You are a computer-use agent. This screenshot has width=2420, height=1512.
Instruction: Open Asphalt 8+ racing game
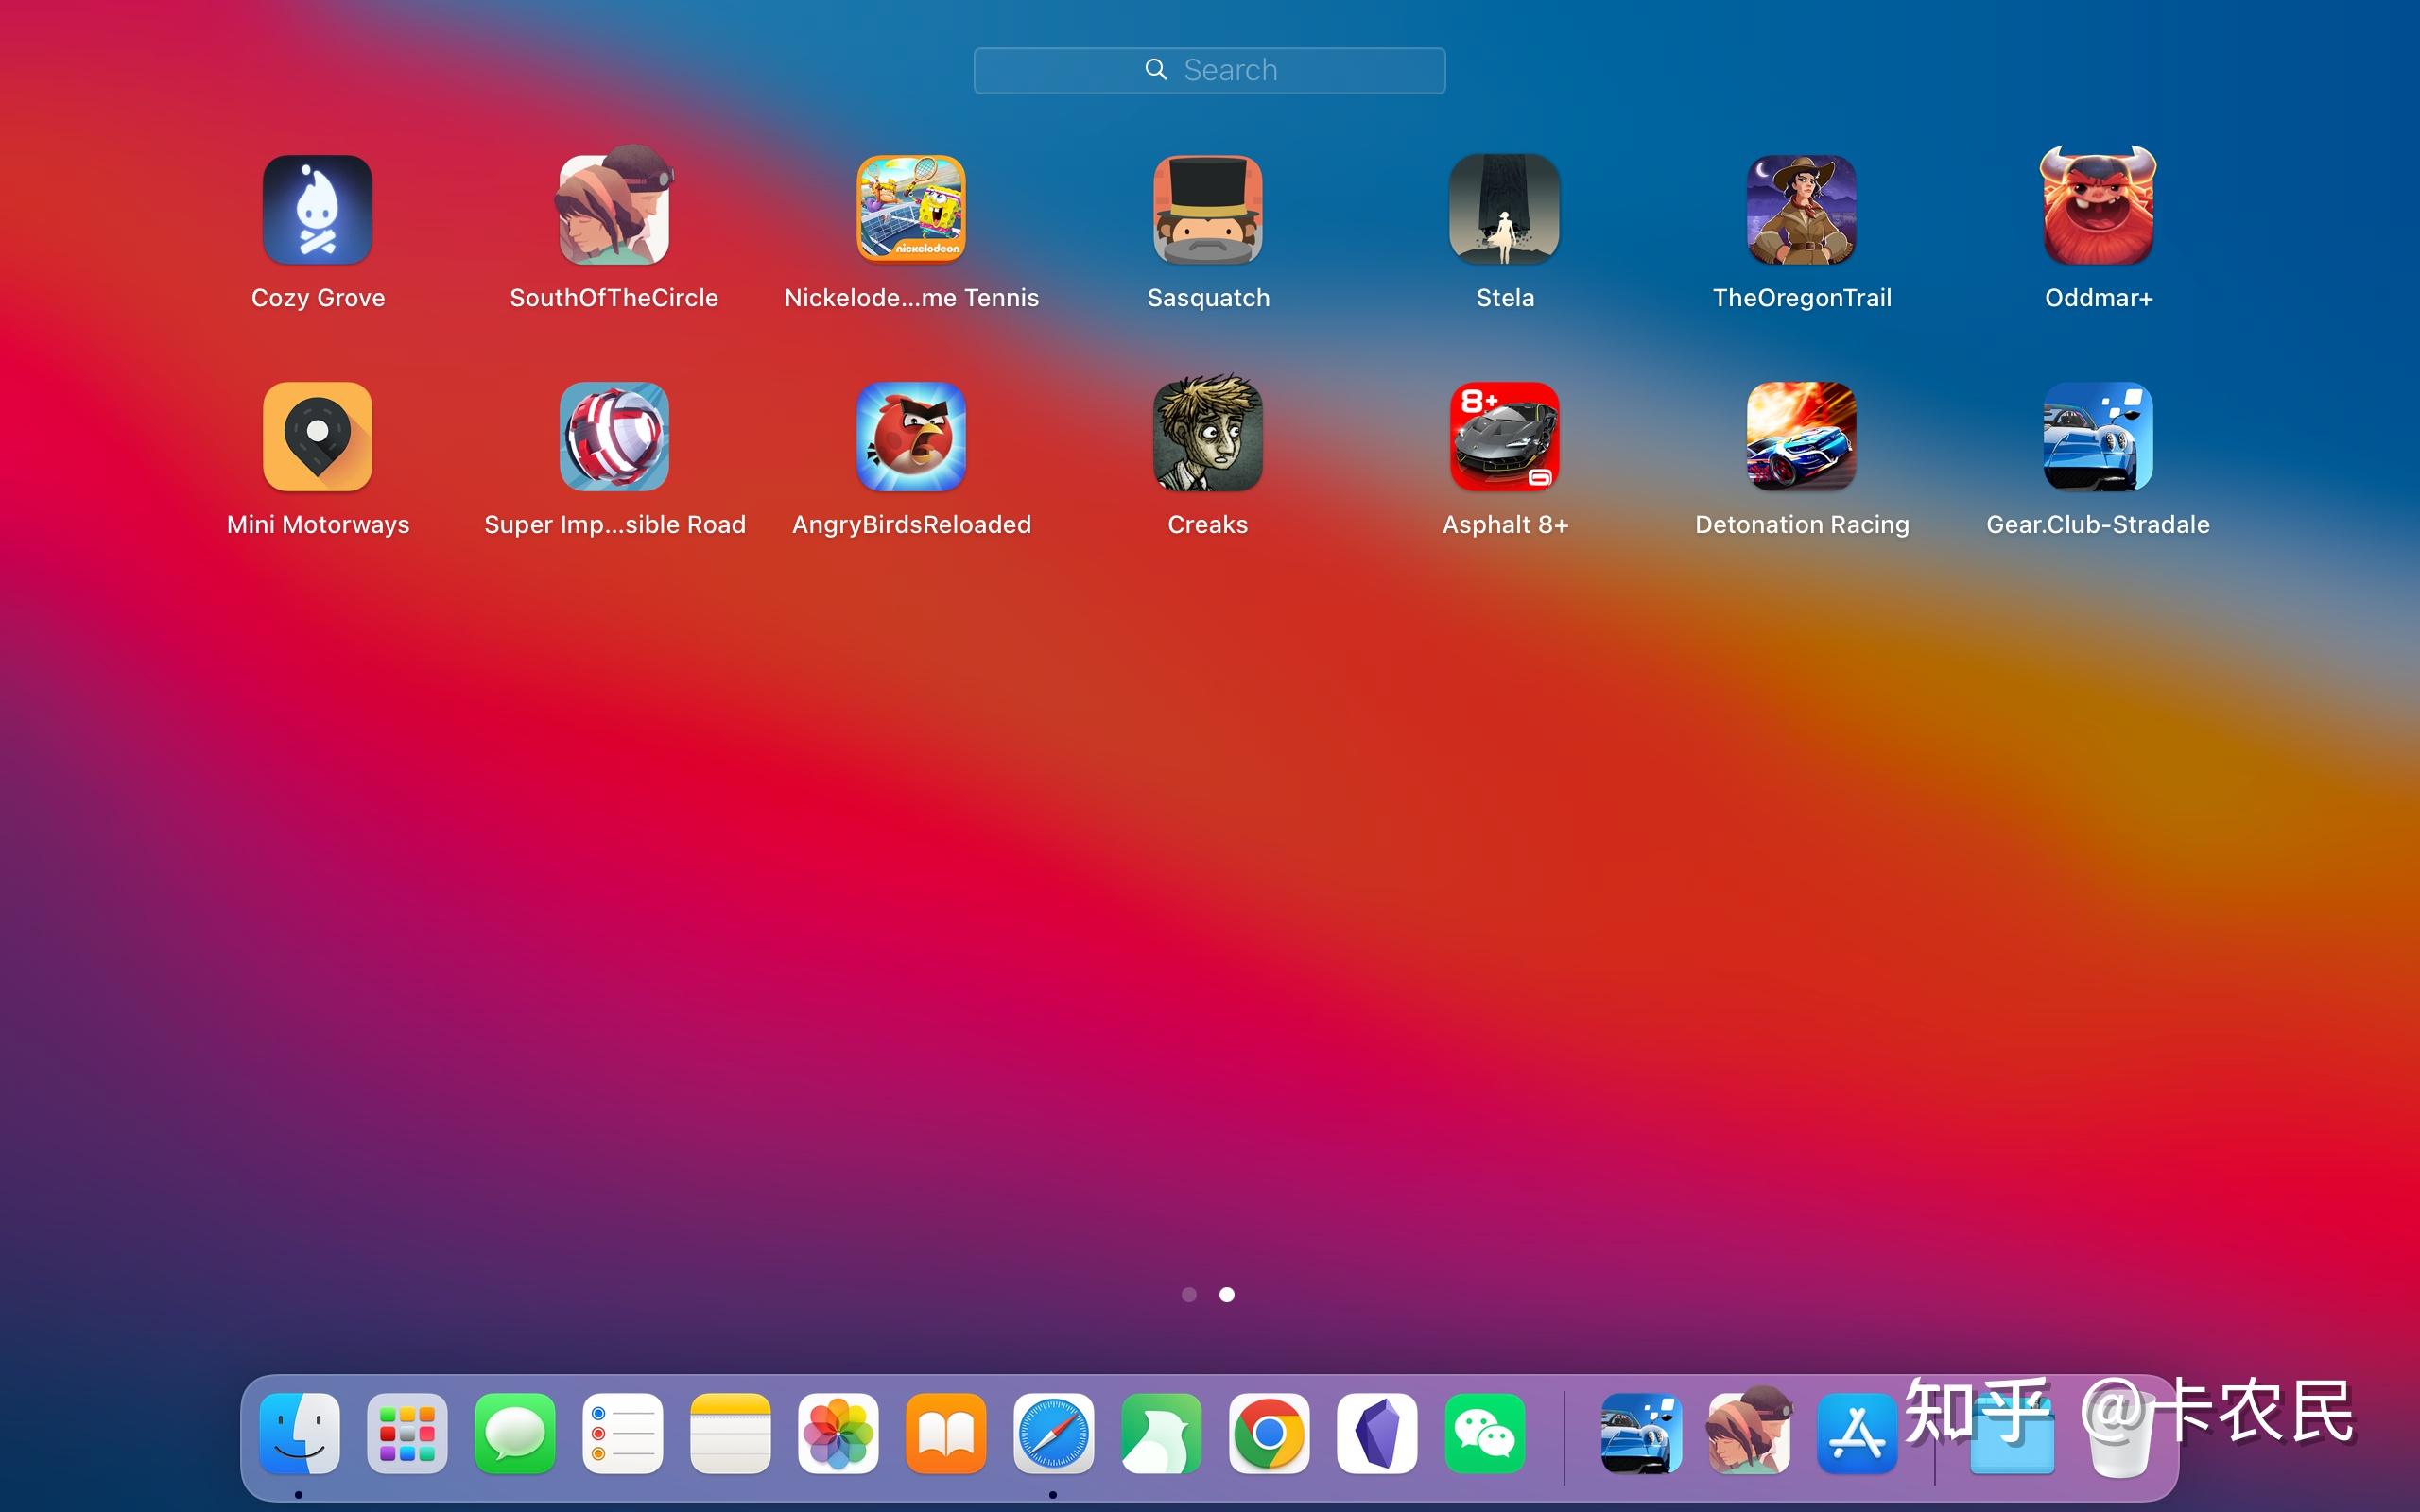1505,437
